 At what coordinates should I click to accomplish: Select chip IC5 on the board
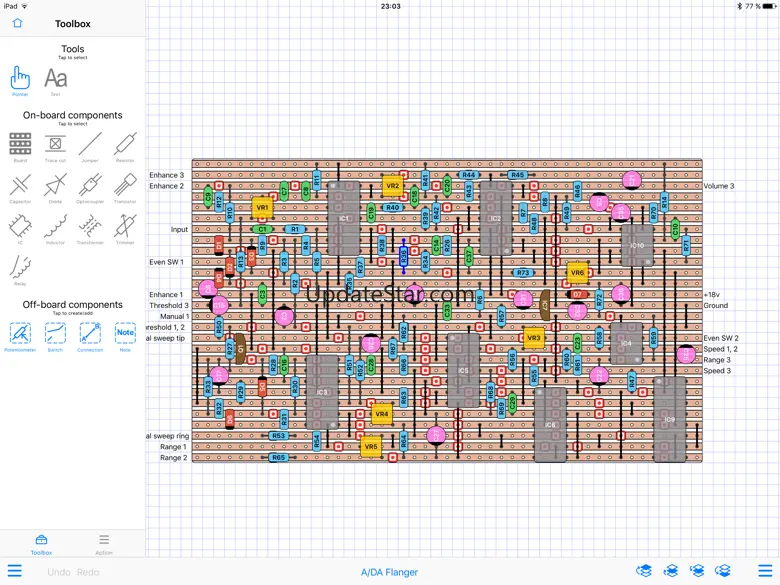pos(463,371)
